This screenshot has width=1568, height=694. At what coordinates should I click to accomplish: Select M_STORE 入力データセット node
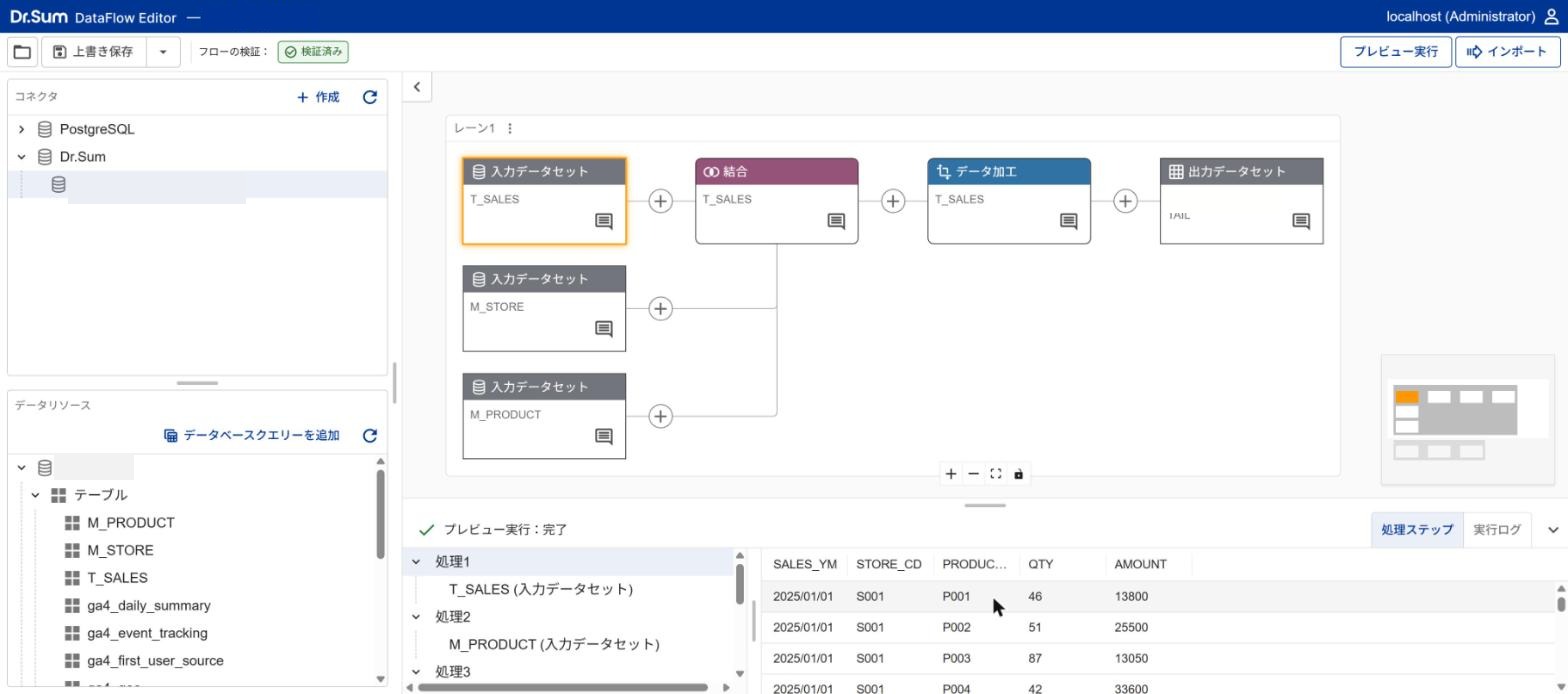point(544,309)
